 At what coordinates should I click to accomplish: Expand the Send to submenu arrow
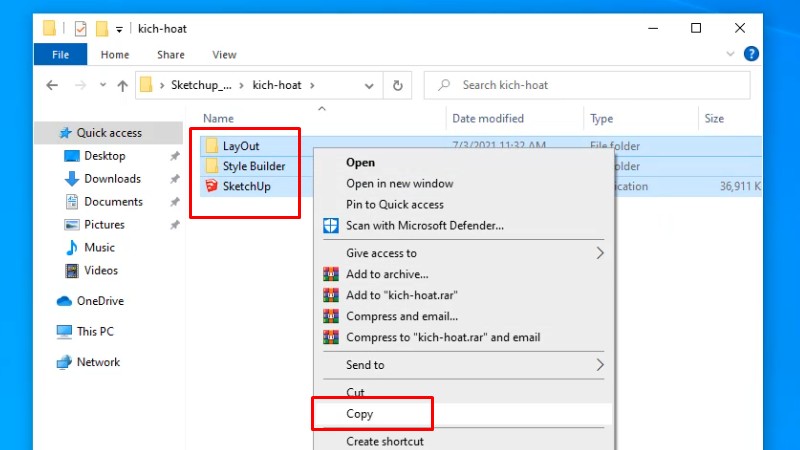[600, 365]
